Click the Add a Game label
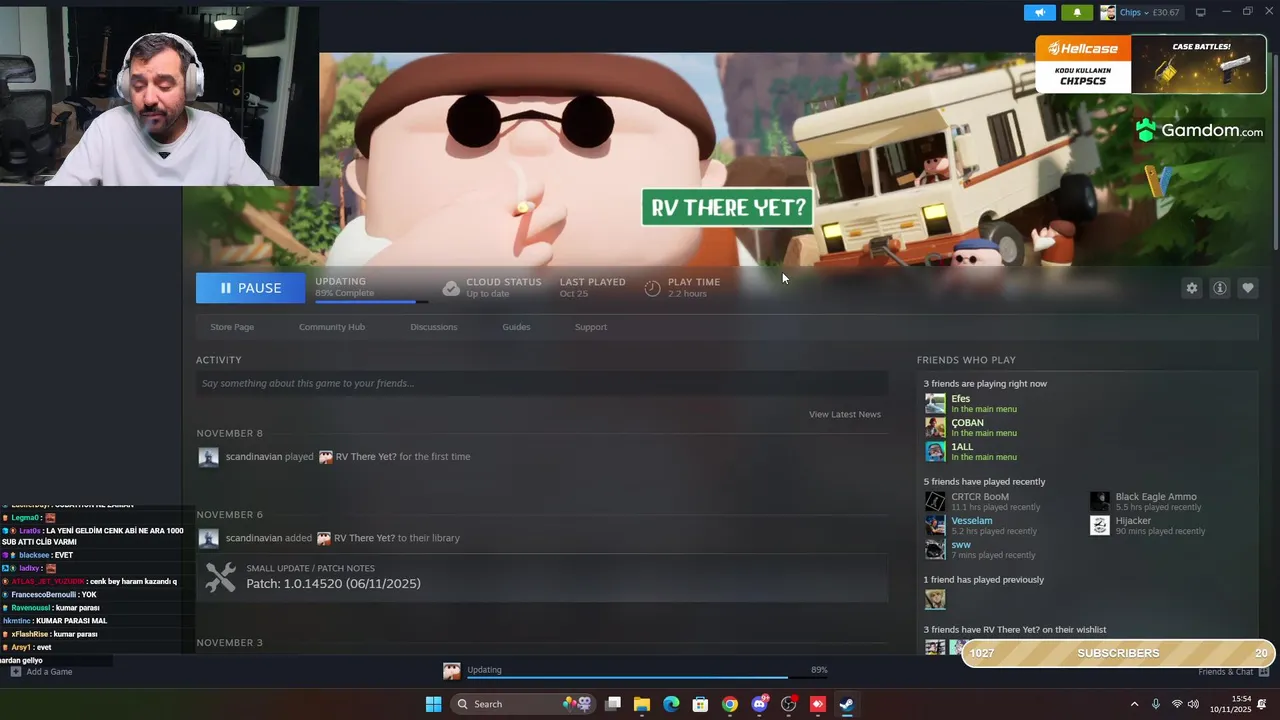The width and height of the screenshot is (1280, 720). pos(49,672)
